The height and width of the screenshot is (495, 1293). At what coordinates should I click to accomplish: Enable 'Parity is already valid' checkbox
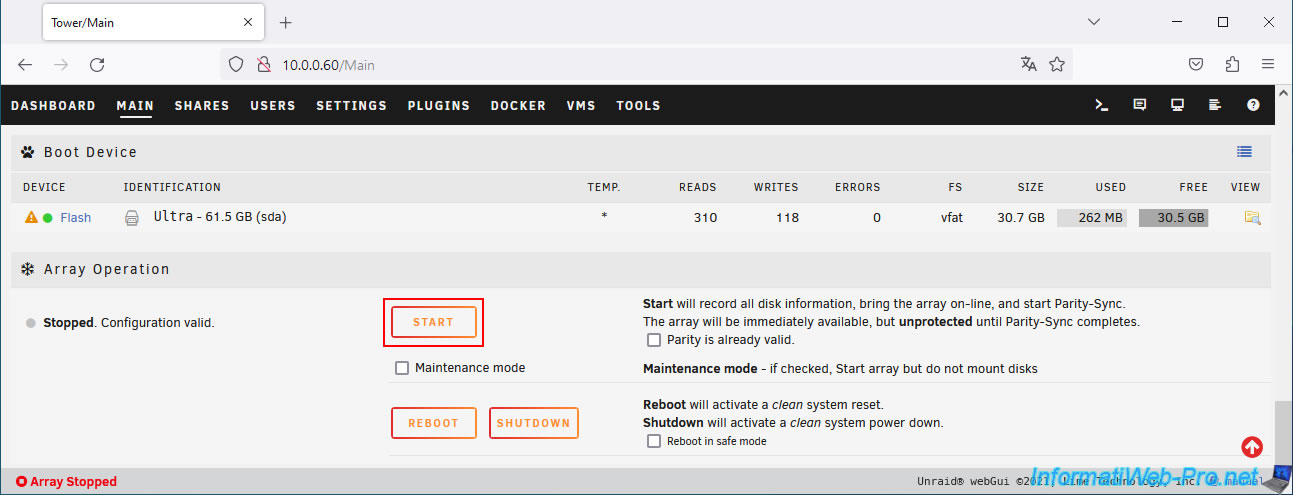pos(654,340)
